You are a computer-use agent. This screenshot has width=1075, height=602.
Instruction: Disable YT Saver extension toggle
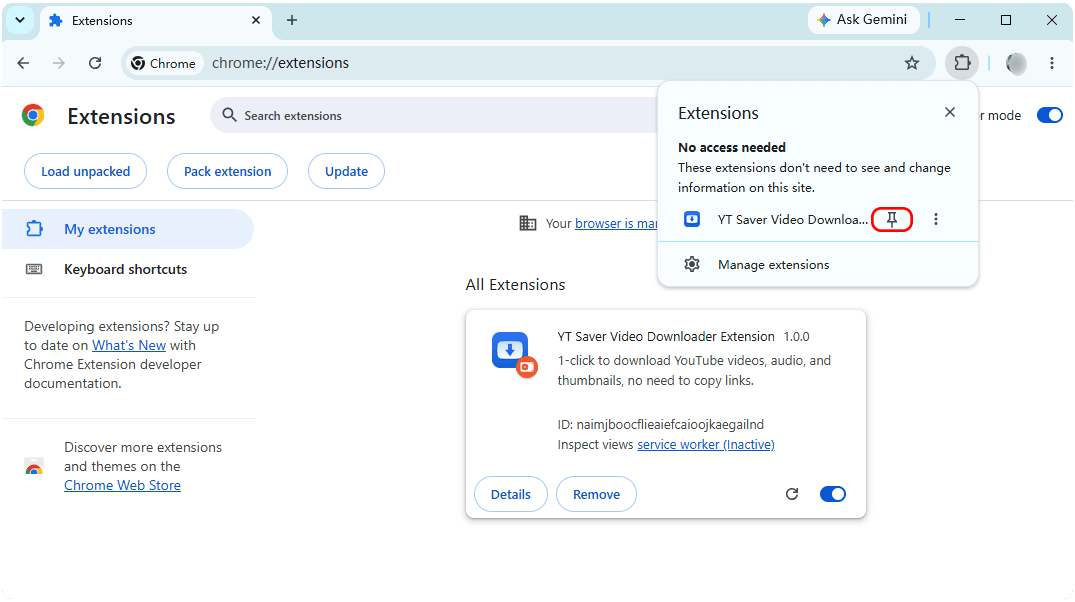click(x=832, y=494)
